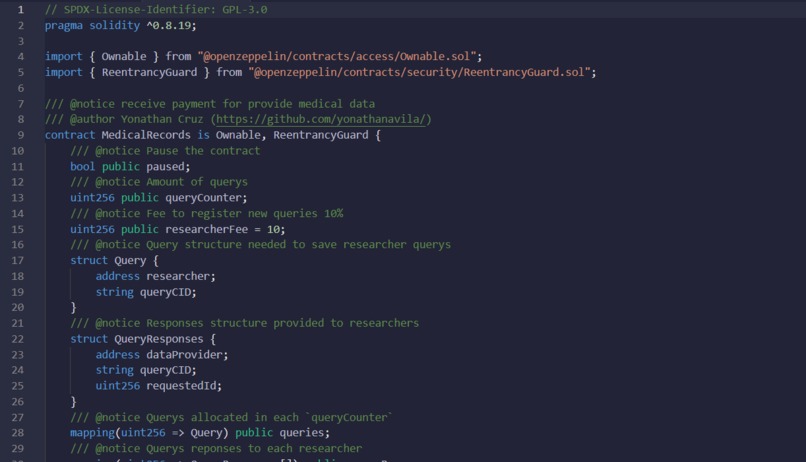This screenshot has width=806, height=462.
Task: Click the 'Query structure needed' comment line
Action: tap(260, 245)
